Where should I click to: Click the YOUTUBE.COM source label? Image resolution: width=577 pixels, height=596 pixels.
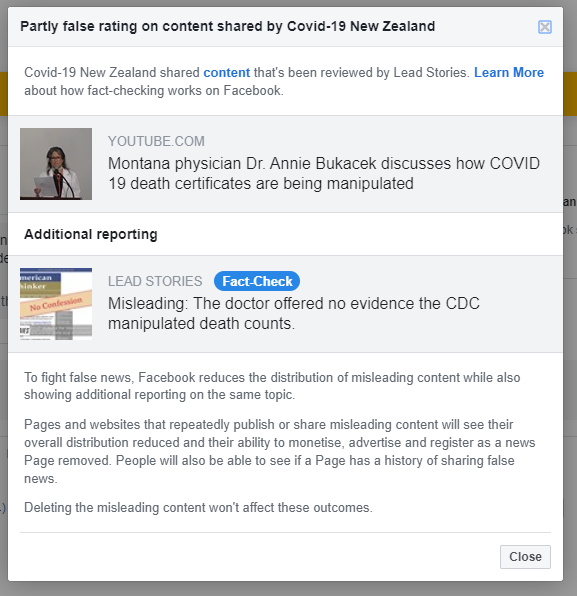[x=156, y=141]
